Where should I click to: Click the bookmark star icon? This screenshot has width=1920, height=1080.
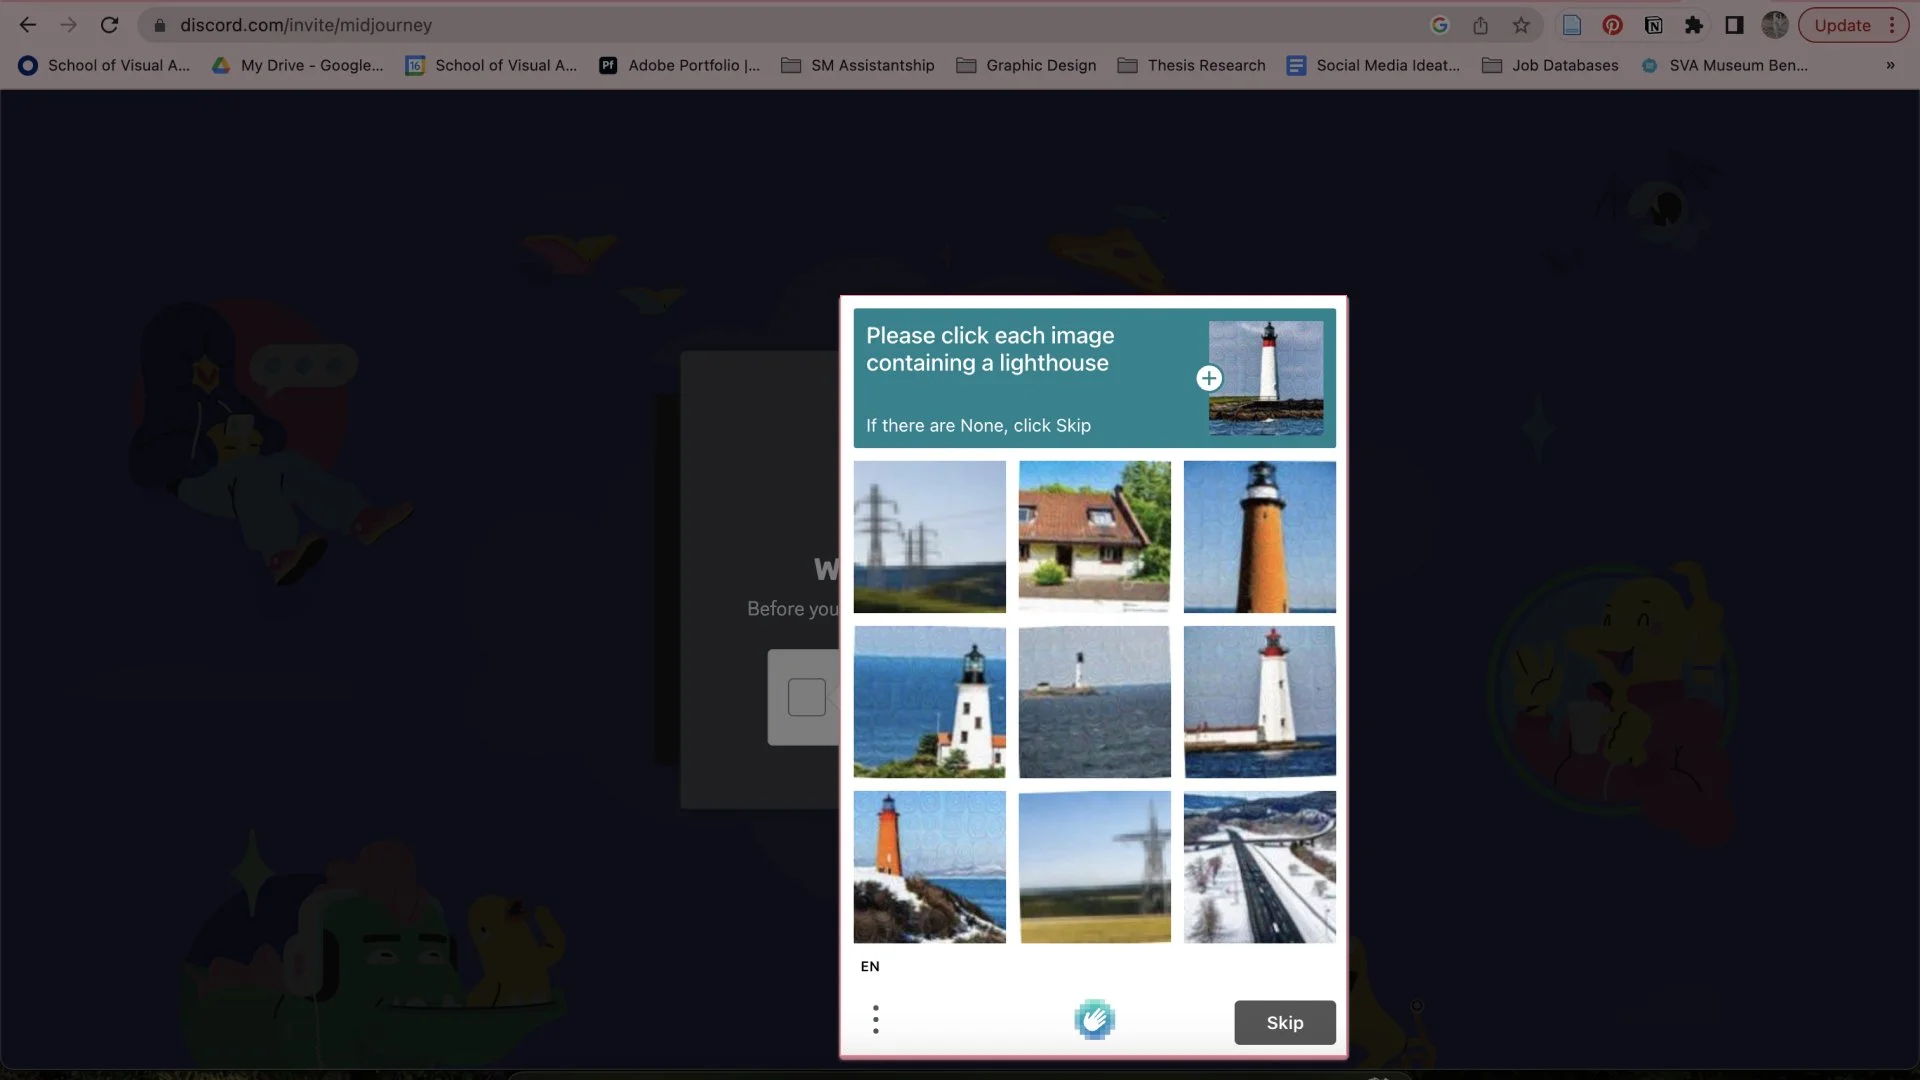[x=1521, y=25]
